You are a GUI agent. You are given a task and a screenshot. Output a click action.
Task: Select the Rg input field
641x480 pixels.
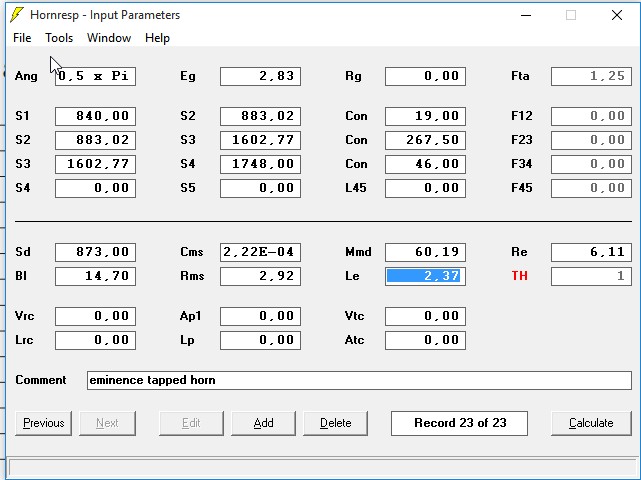click(x=425, y=76)
